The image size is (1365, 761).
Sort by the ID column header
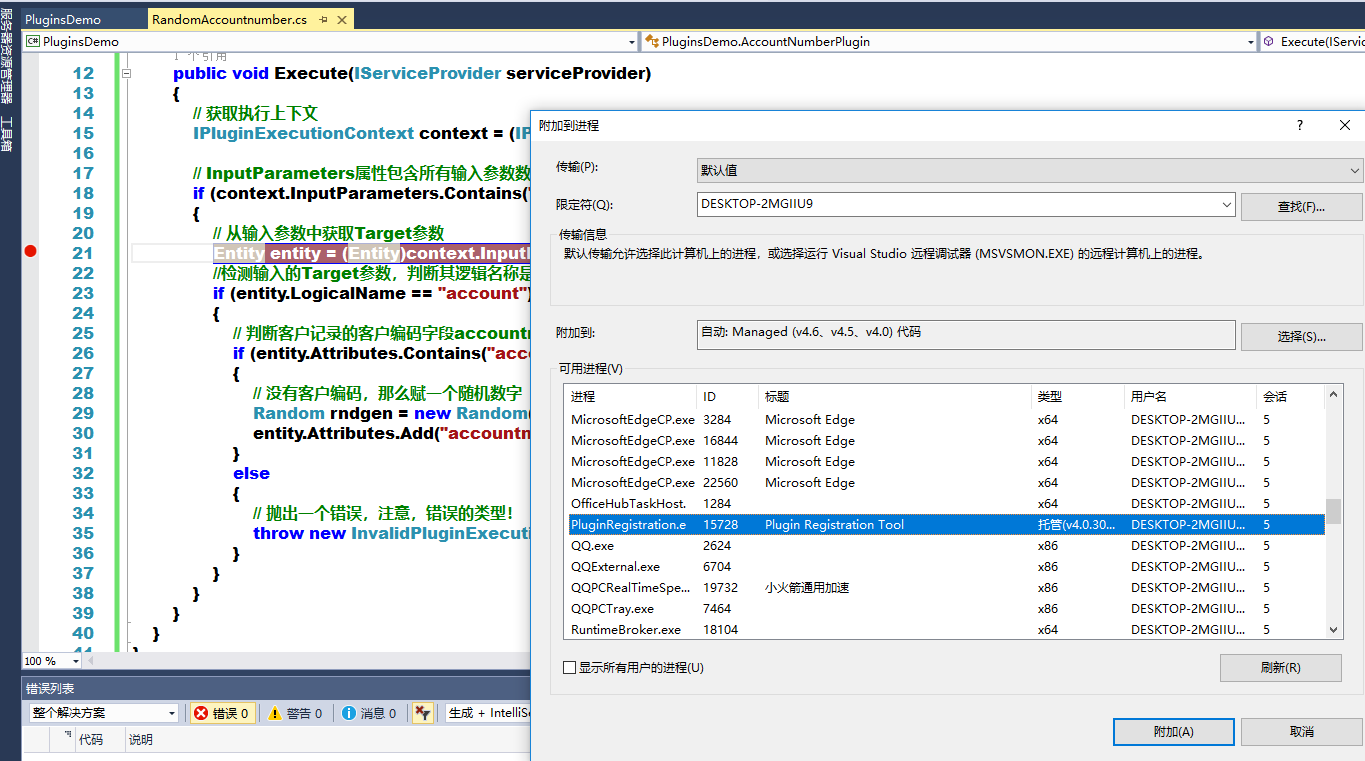coord(727,397)
